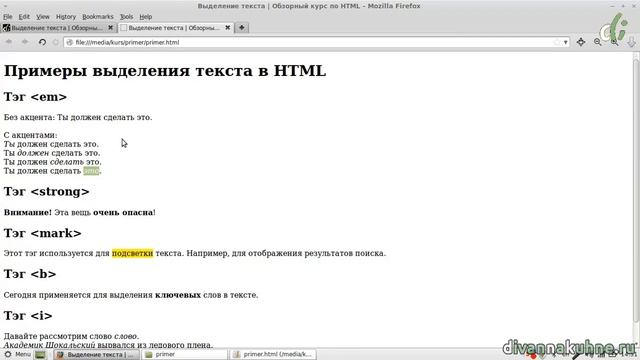Screen dimensions: 640x360
Task: Open the History menu
Action: (66, 17)
